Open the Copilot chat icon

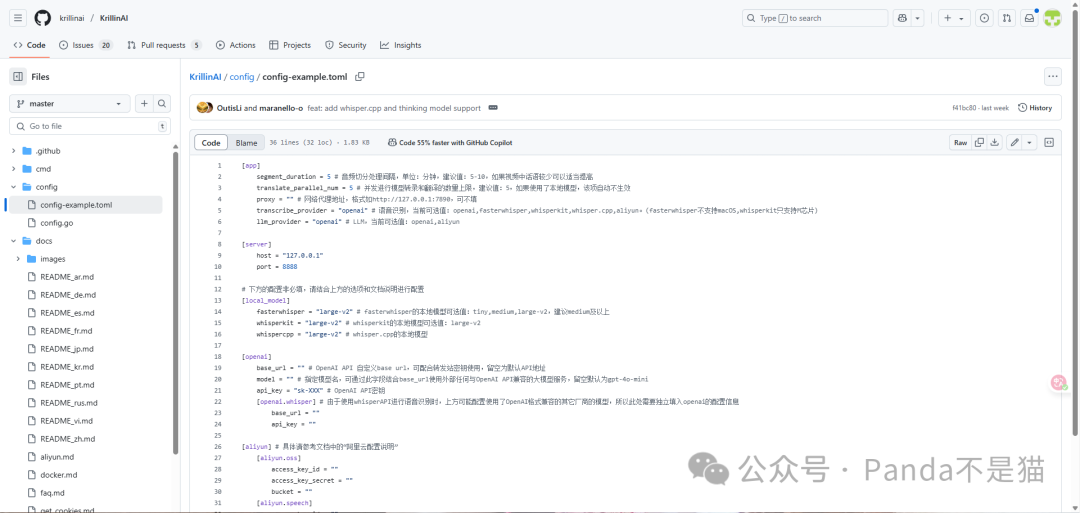pyautogui.click(x=902, y=18)
